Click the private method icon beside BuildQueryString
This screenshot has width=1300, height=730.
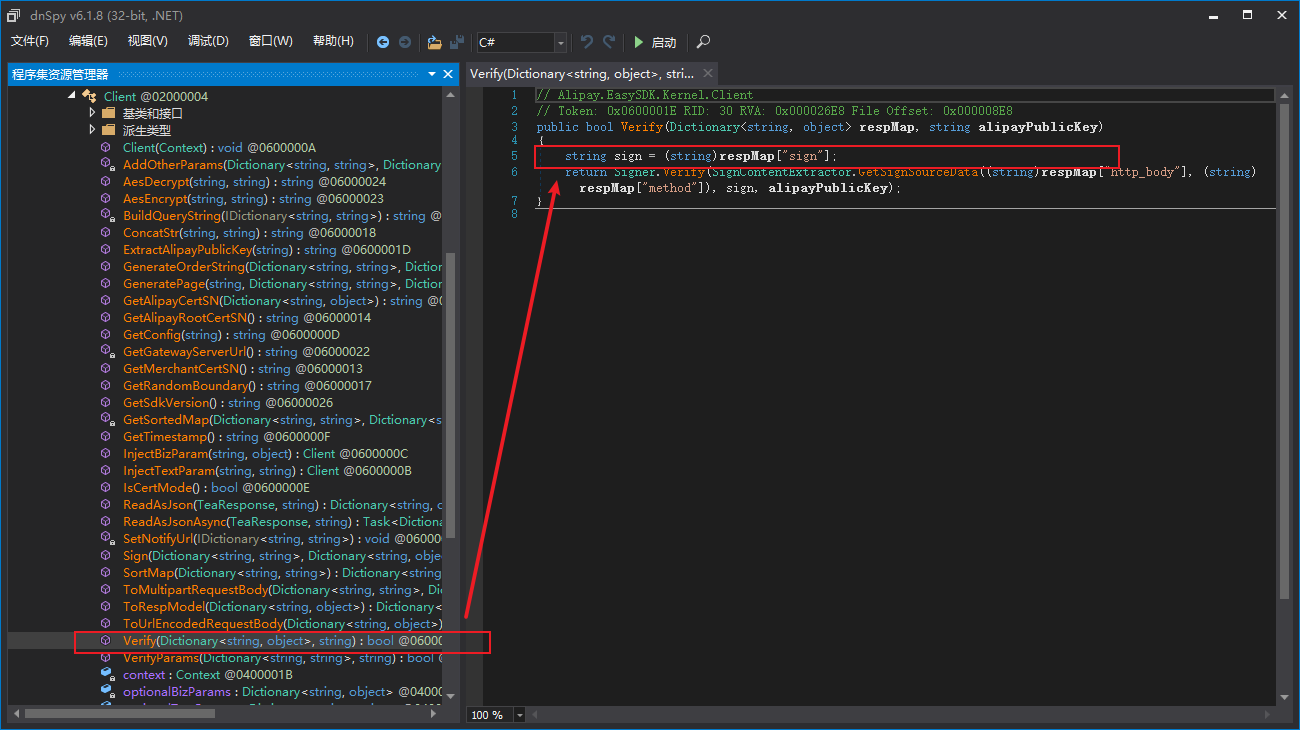tap(106, 215)
